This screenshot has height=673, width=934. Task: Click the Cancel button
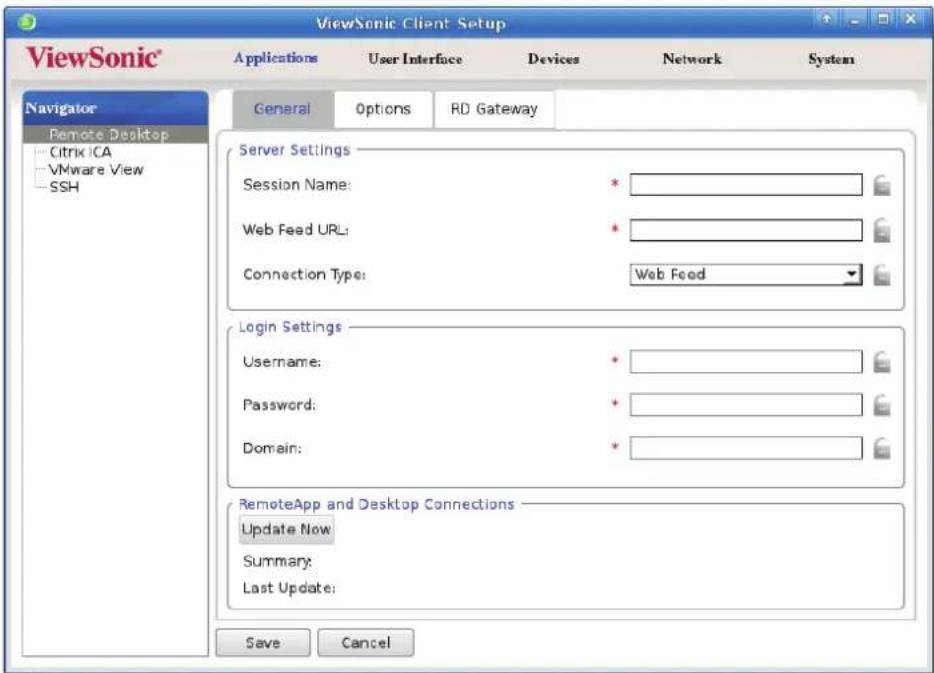(366, 643)
